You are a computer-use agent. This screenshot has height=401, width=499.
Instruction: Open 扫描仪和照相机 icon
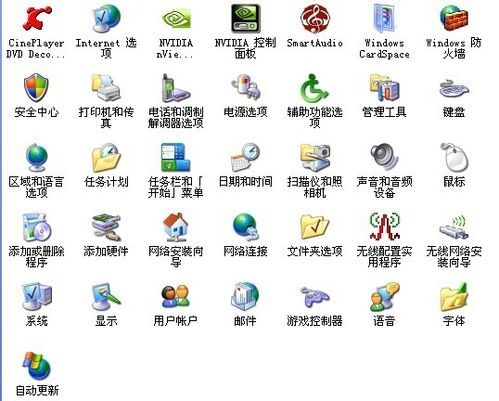[315, 158]
